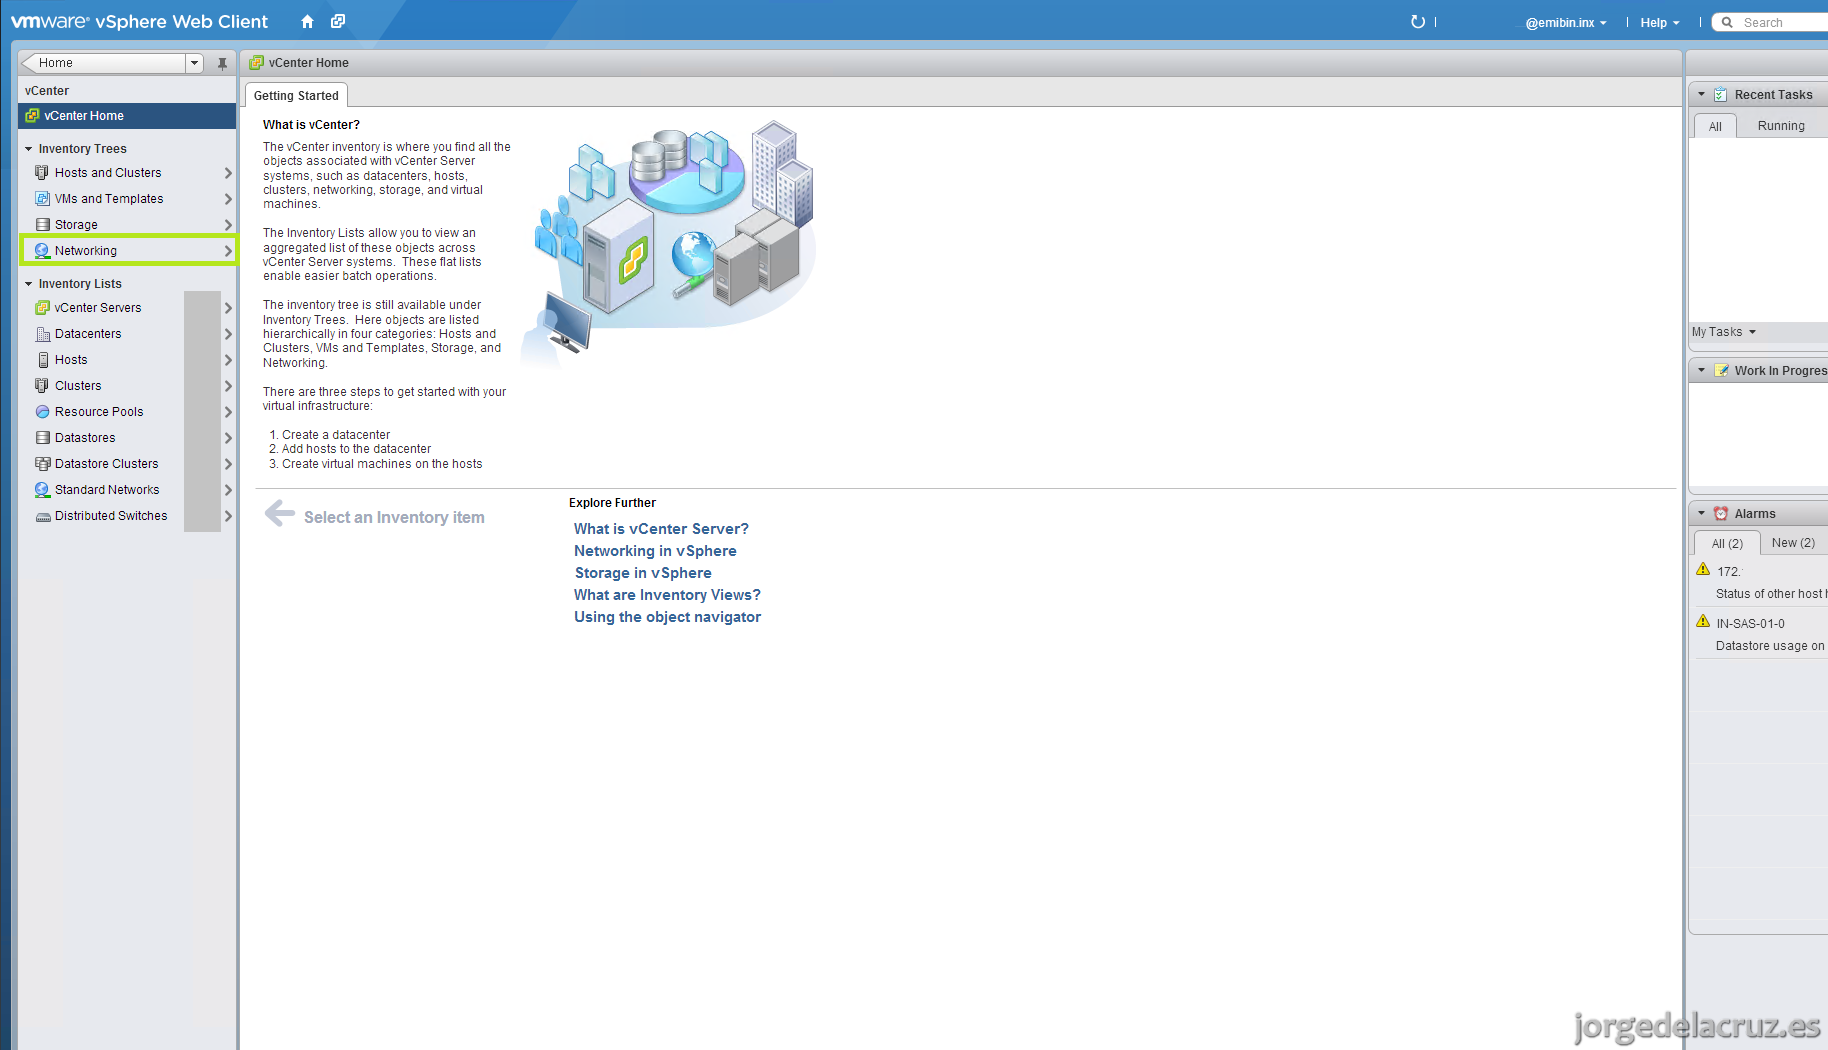Click the search magnifier icon
The image size is (1828, 1050).
coord(1727,22)
